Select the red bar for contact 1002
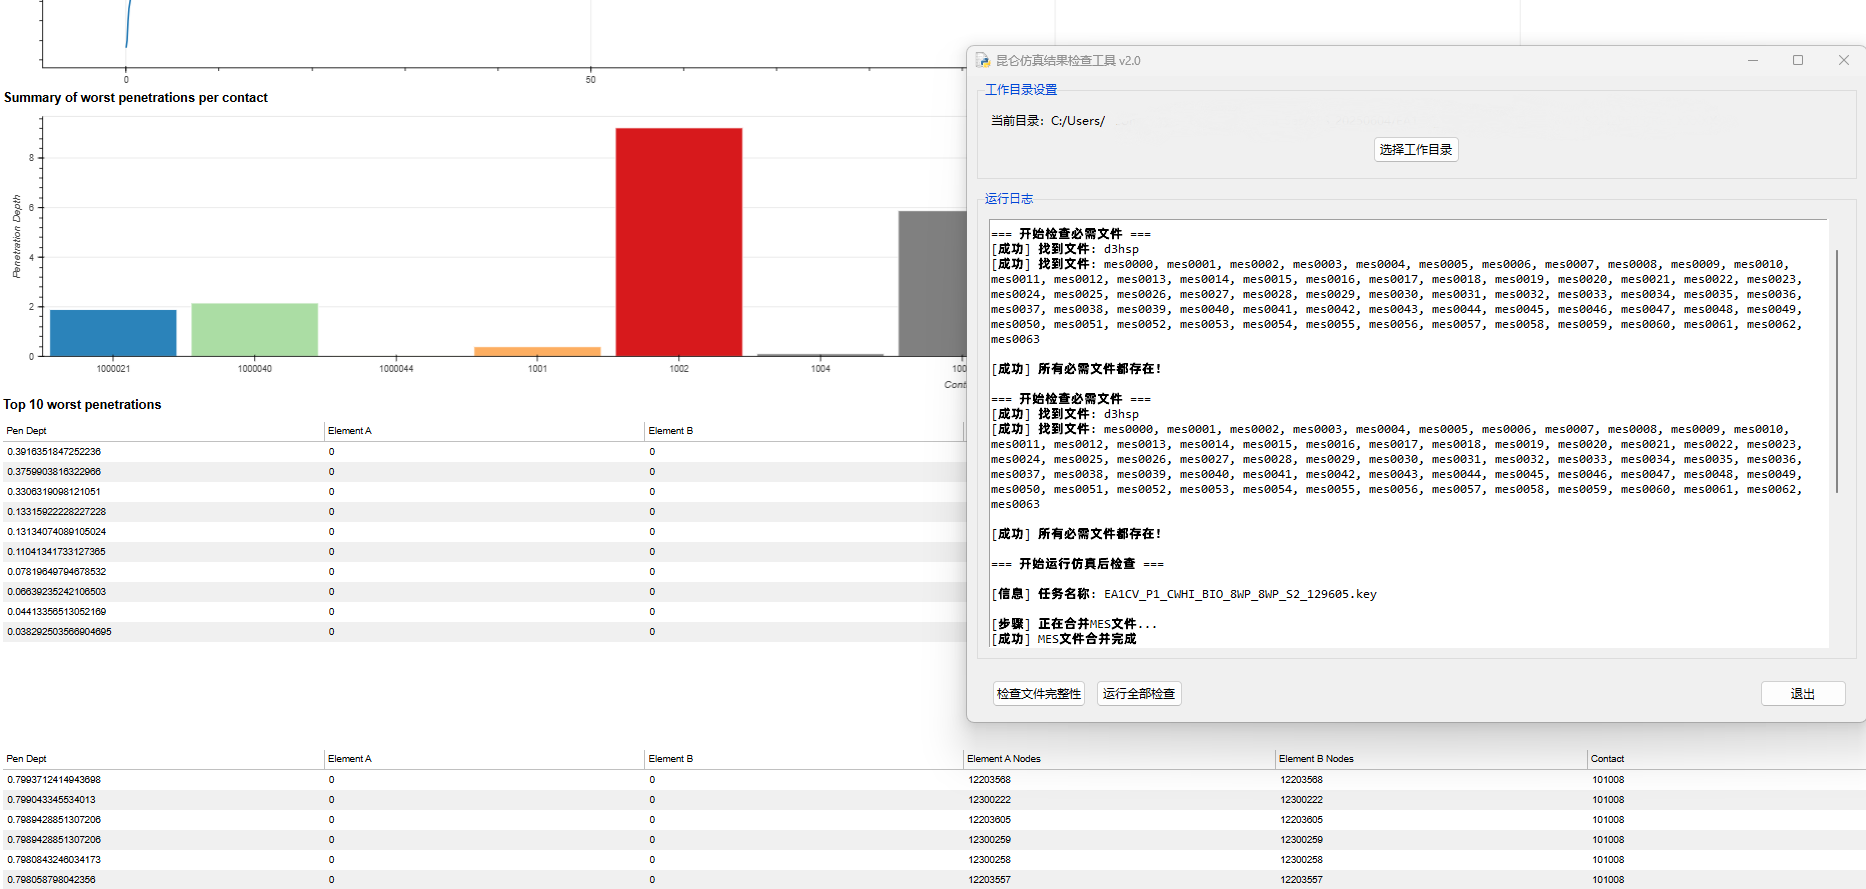Image resolution: width=1866 pixels, height=889 pixels. click(x=678, y=242)
